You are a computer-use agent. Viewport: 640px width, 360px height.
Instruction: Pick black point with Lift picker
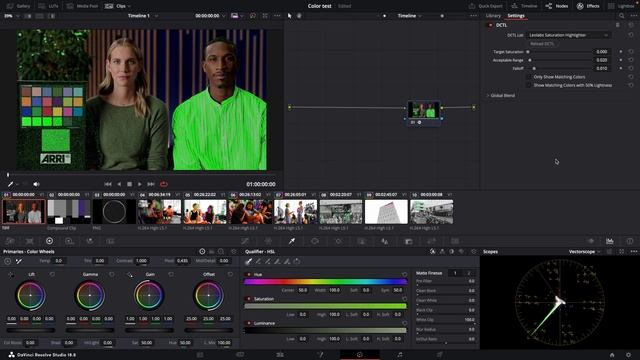pyautogui.click(x=11, y=275)
